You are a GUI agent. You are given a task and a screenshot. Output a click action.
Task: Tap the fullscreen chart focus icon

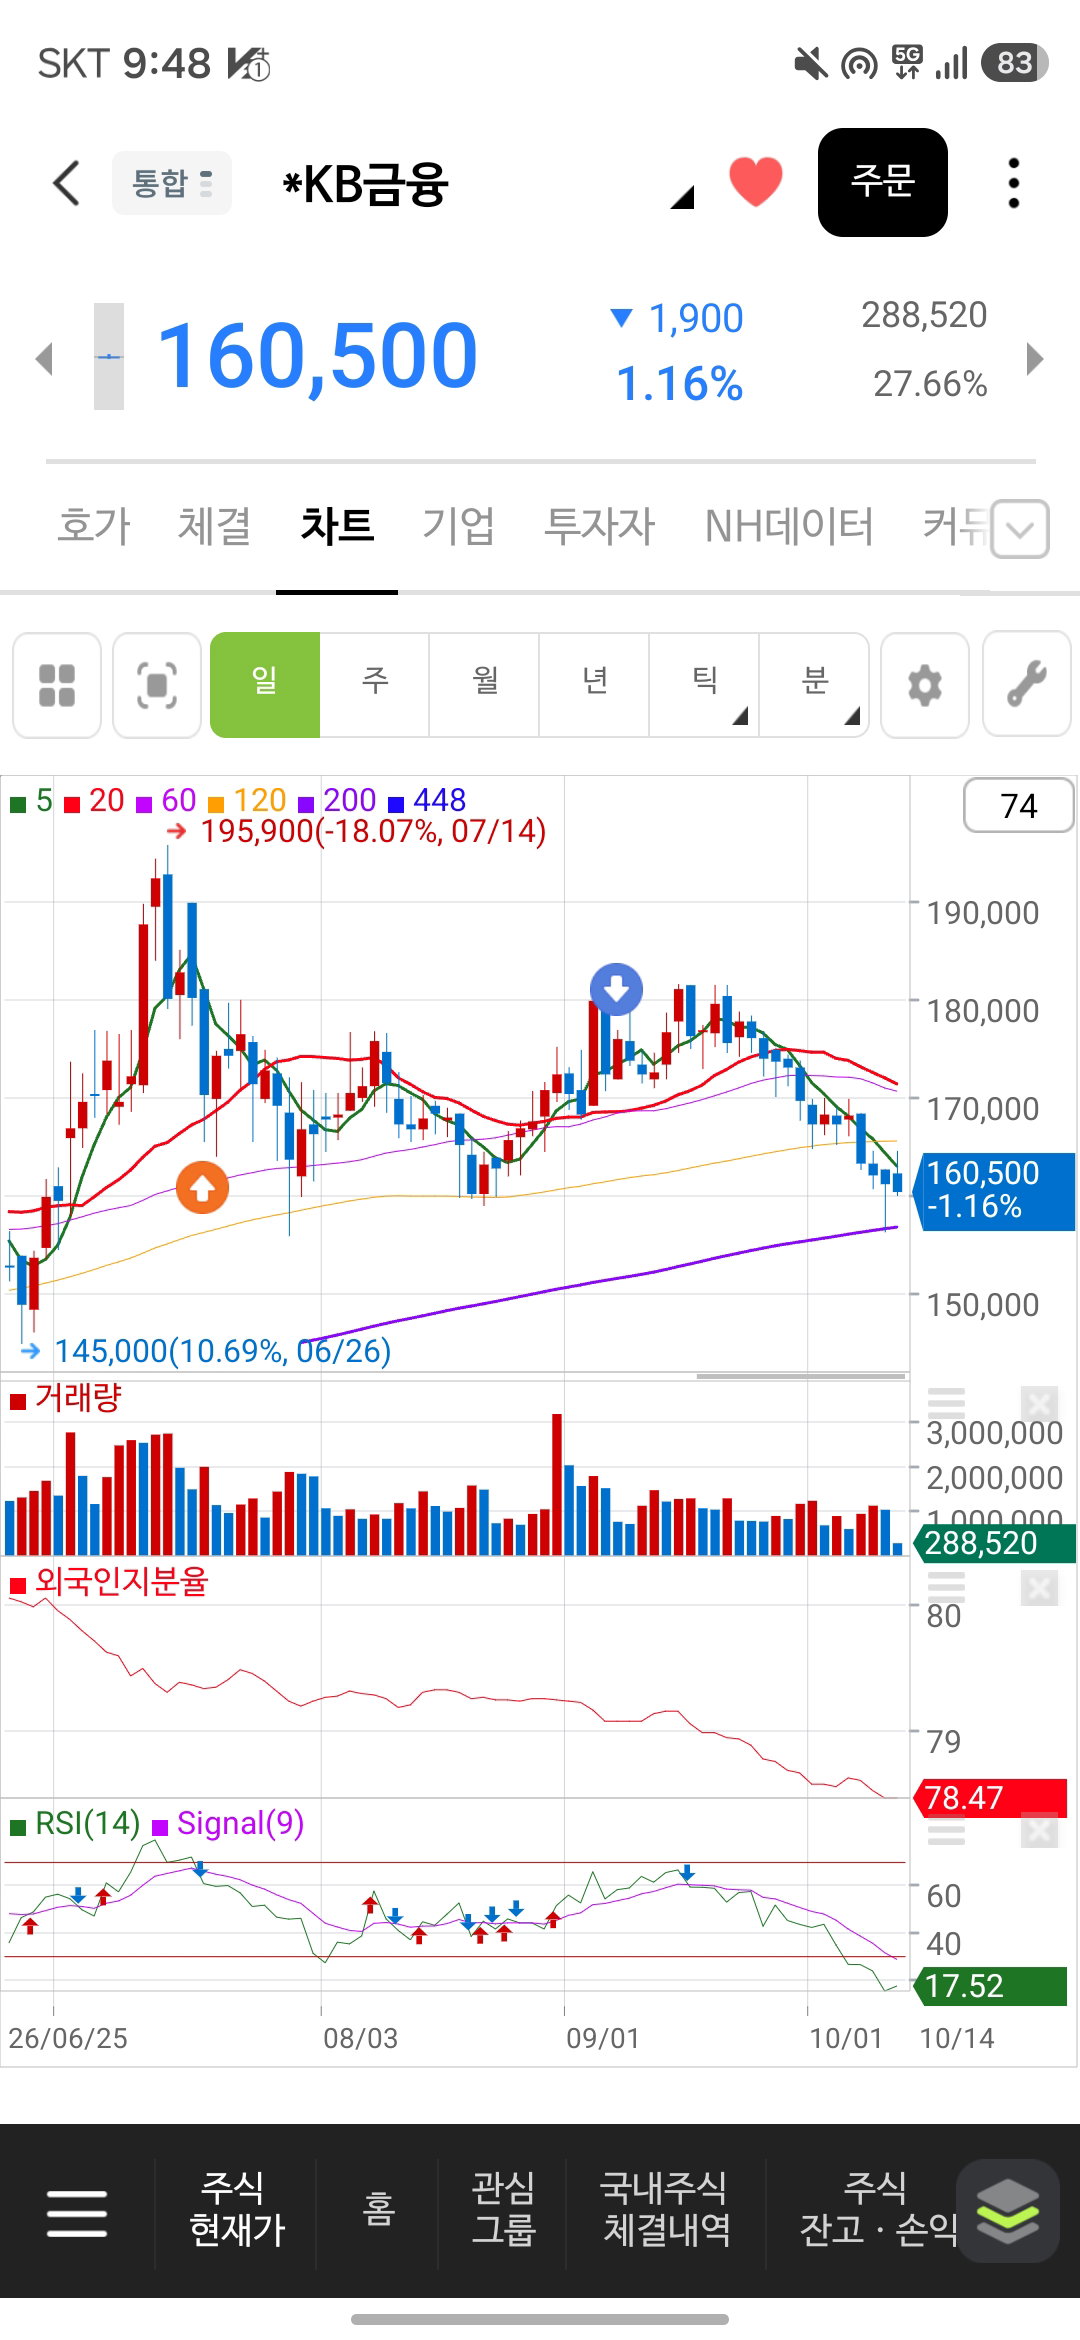[x=157, y=685]
